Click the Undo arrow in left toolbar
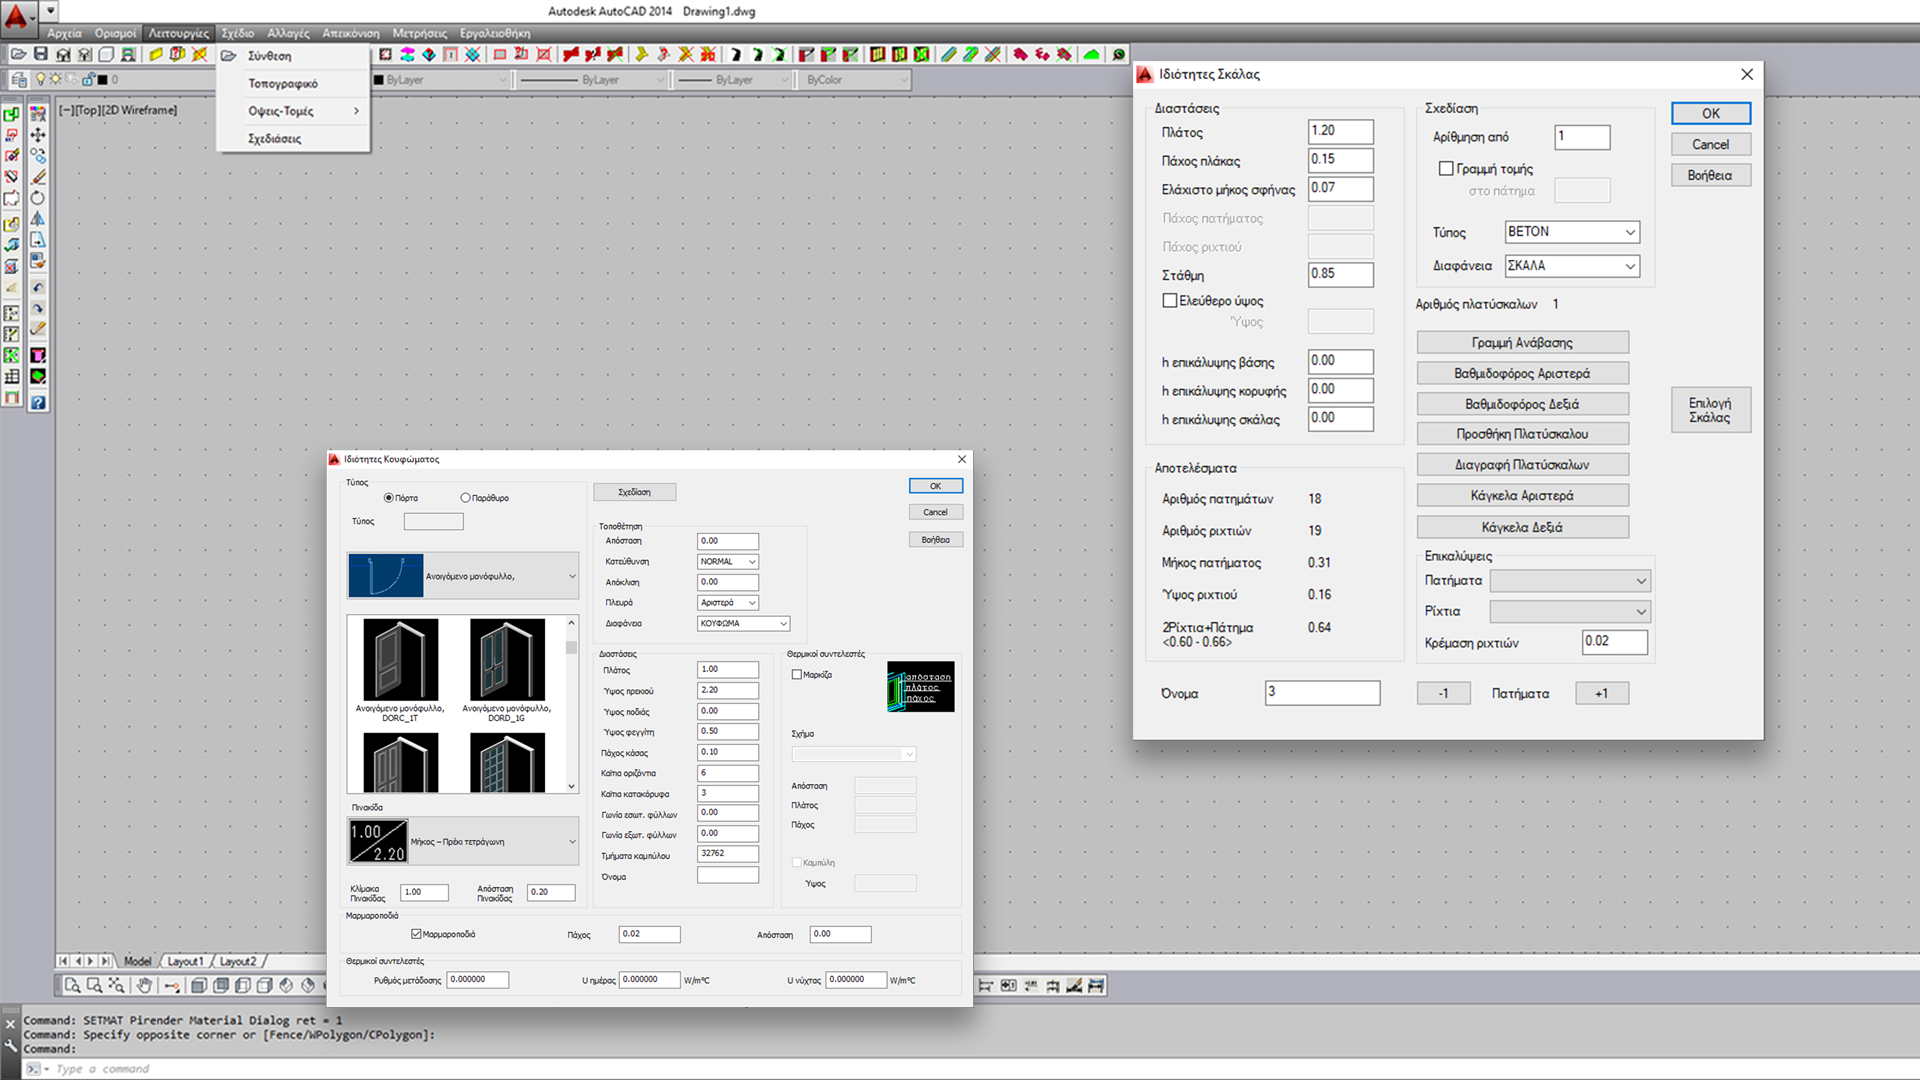The height and width of the screenshot is (1080, 1920). 38,288
